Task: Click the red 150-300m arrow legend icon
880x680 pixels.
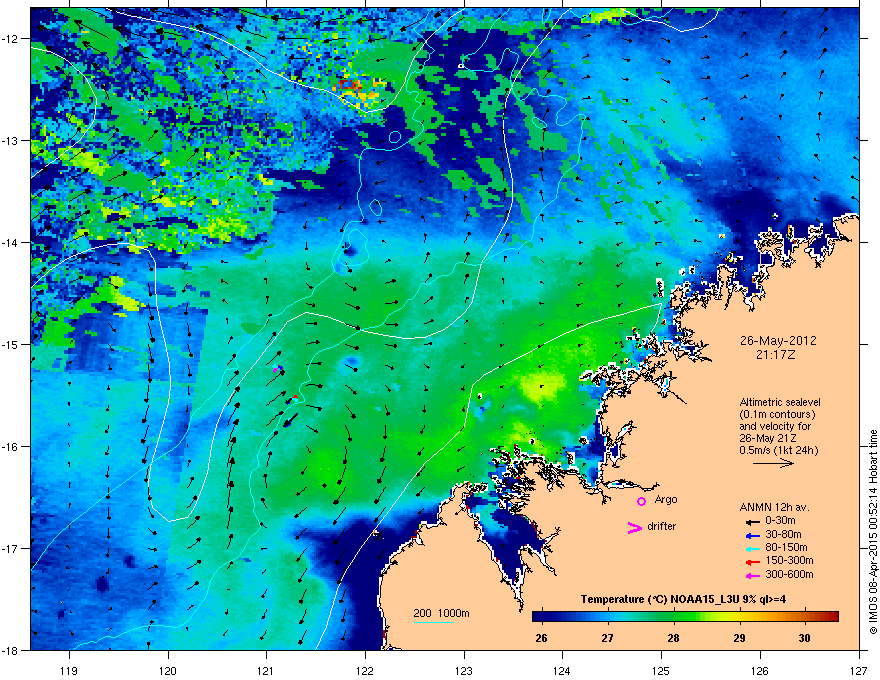Action: click(x=753, y=562)
